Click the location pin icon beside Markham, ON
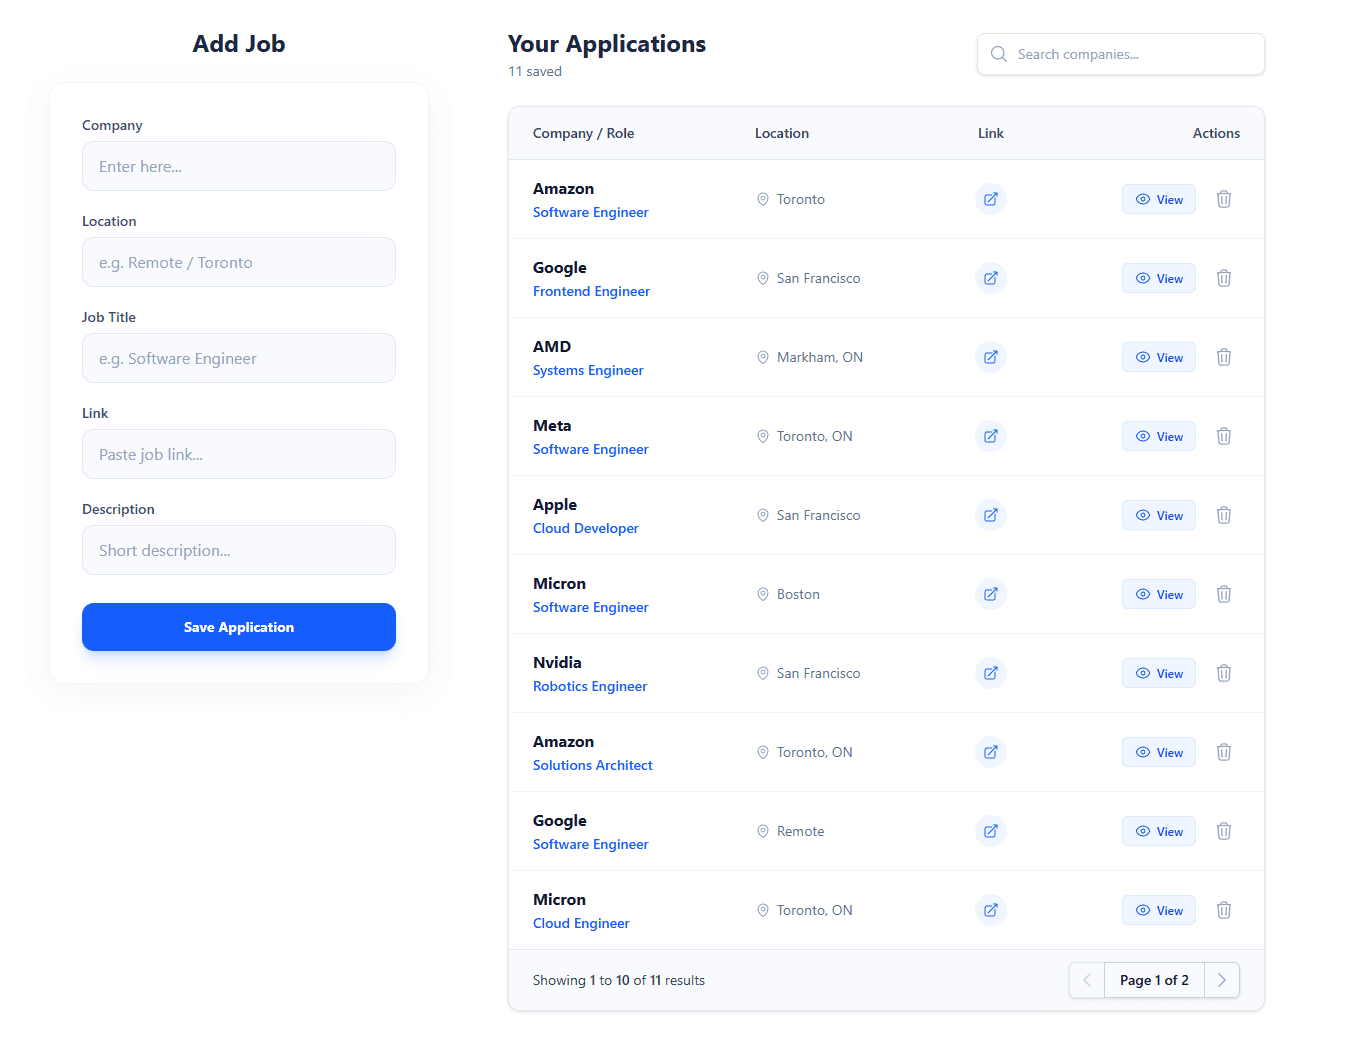Viewport: 1362px width, 1045px height. coord(762,357)
